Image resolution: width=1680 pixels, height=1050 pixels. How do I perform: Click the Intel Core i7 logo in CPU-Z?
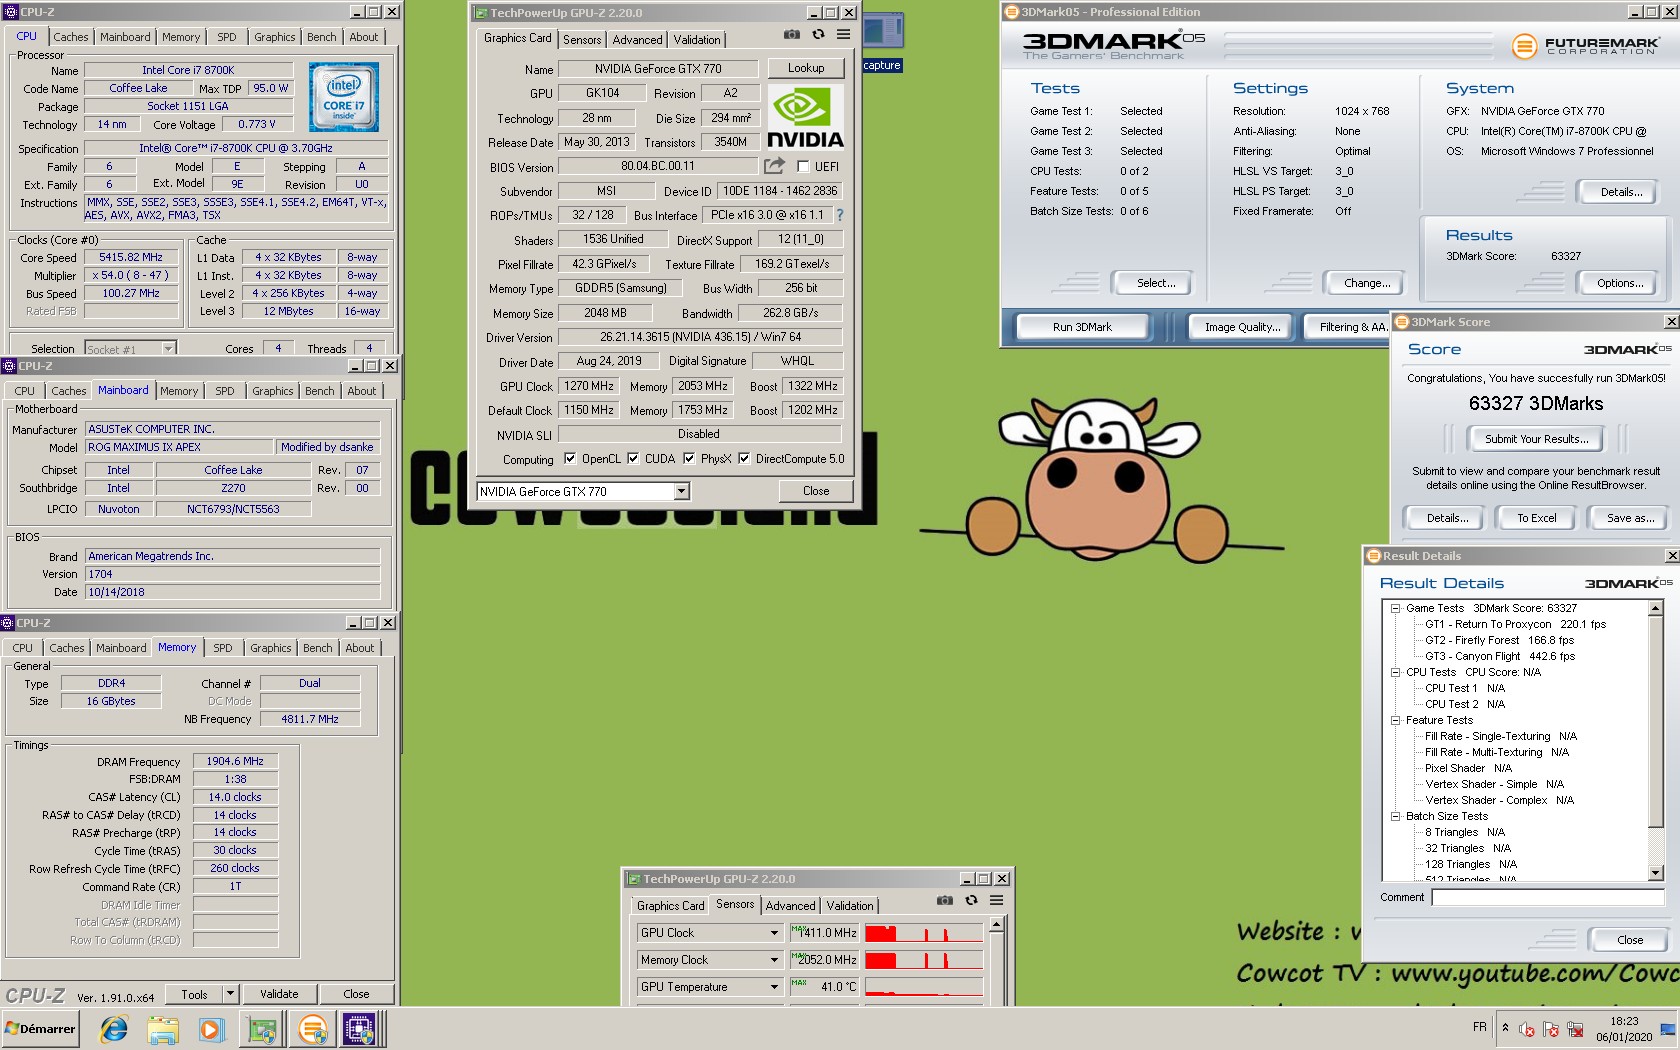pos(344,97)
